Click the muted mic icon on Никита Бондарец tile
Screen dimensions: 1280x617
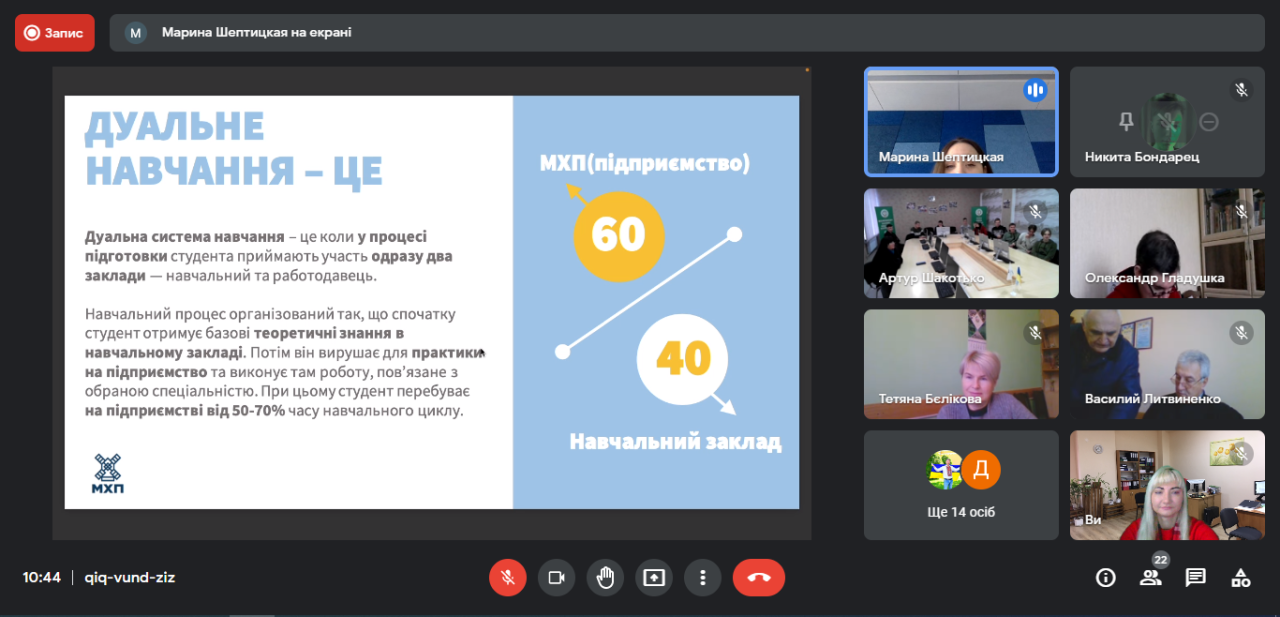tap(1241, 90)
